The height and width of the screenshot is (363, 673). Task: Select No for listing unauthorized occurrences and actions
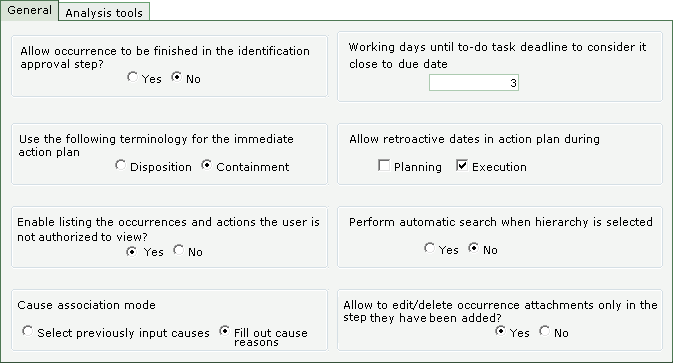[178, 250]
